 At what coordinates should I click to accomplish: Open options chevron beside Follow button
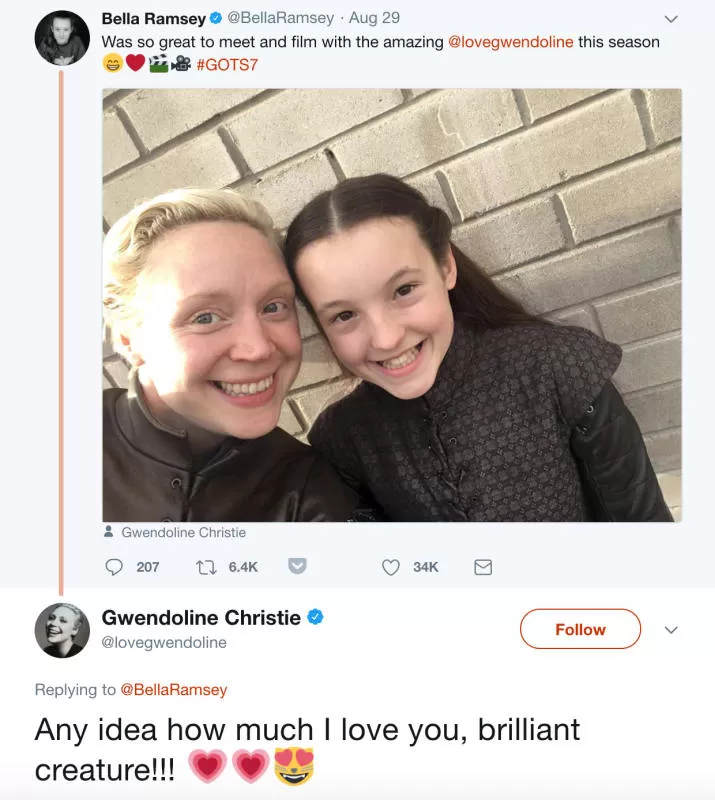(671, 629)
